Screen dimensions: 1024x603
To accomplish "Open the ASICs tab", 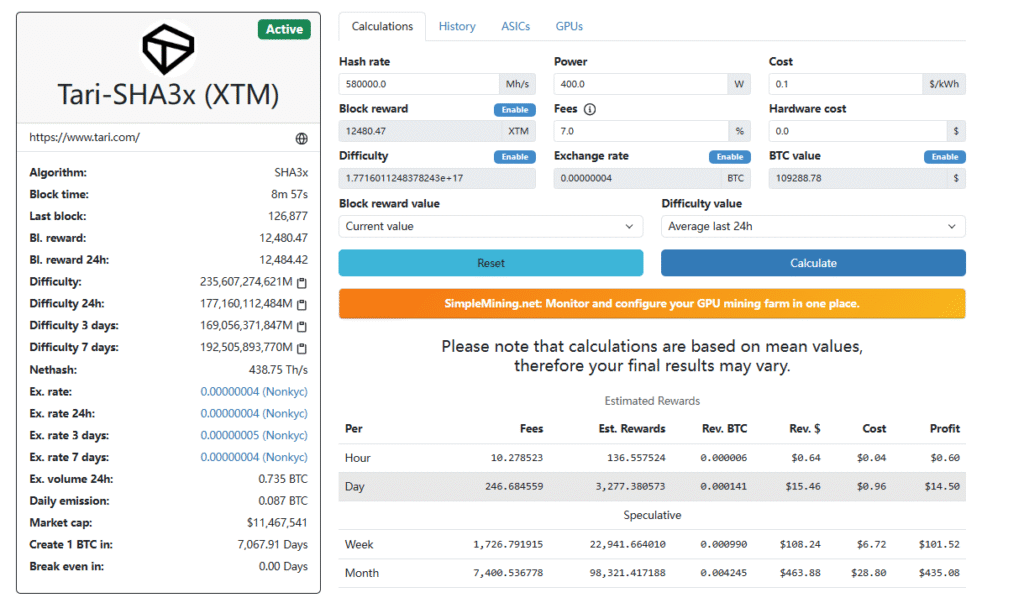I will pos(515,27).
